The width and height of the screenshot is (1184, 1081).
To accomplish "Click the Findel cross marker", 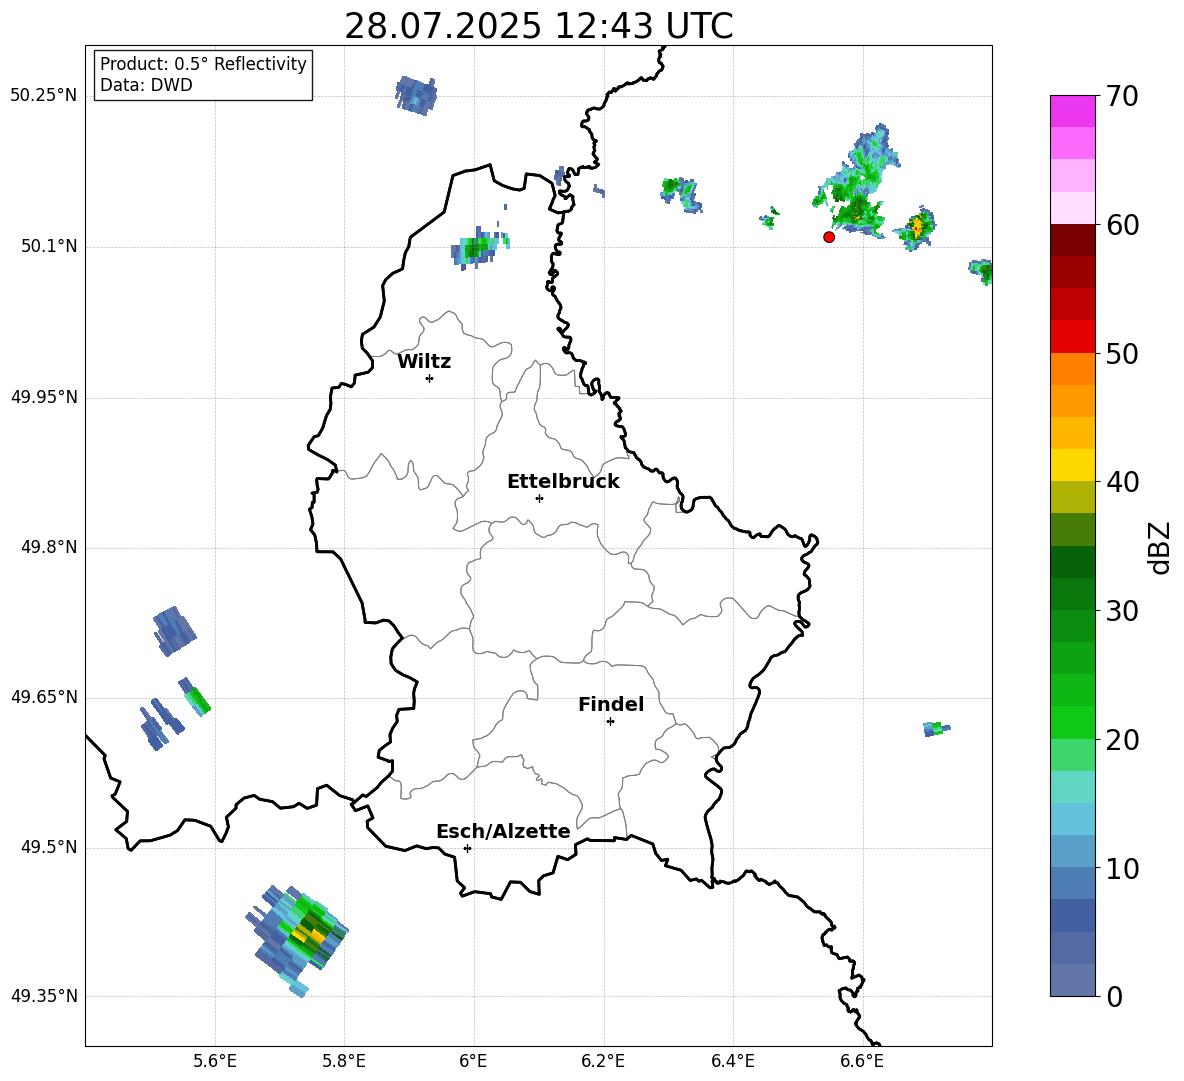I will pyautogui.click(x=610, y=722).
